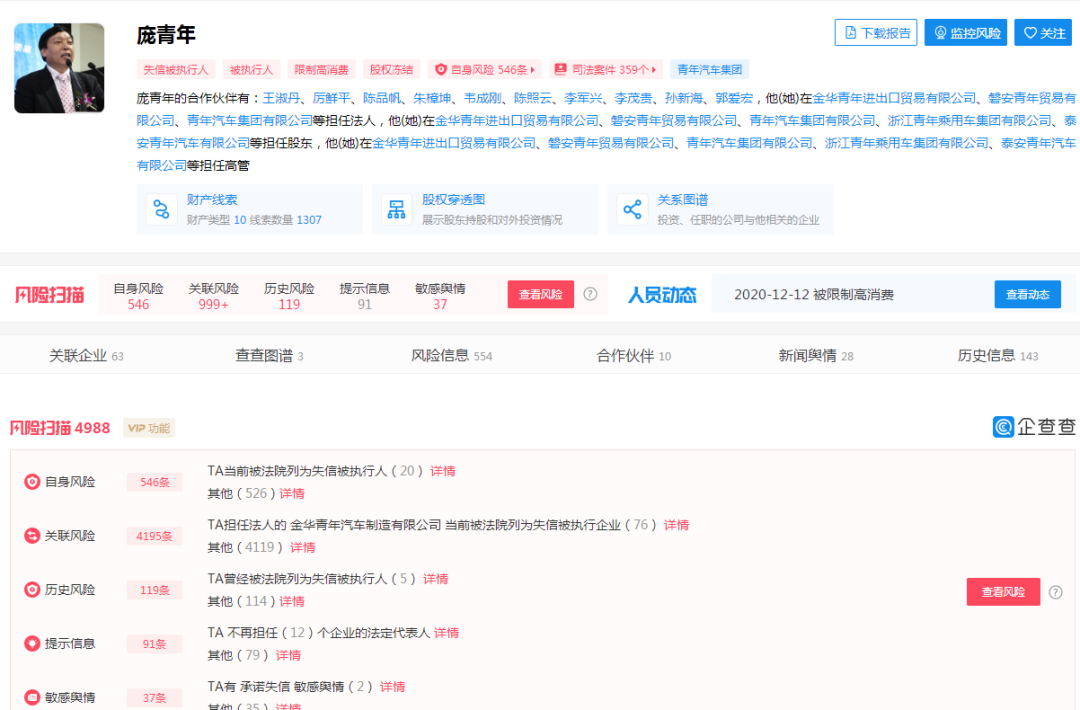Click the 股权冻结 tag
The height and width of the screenshot is (710, 1080).
click(x=391, y=70)
